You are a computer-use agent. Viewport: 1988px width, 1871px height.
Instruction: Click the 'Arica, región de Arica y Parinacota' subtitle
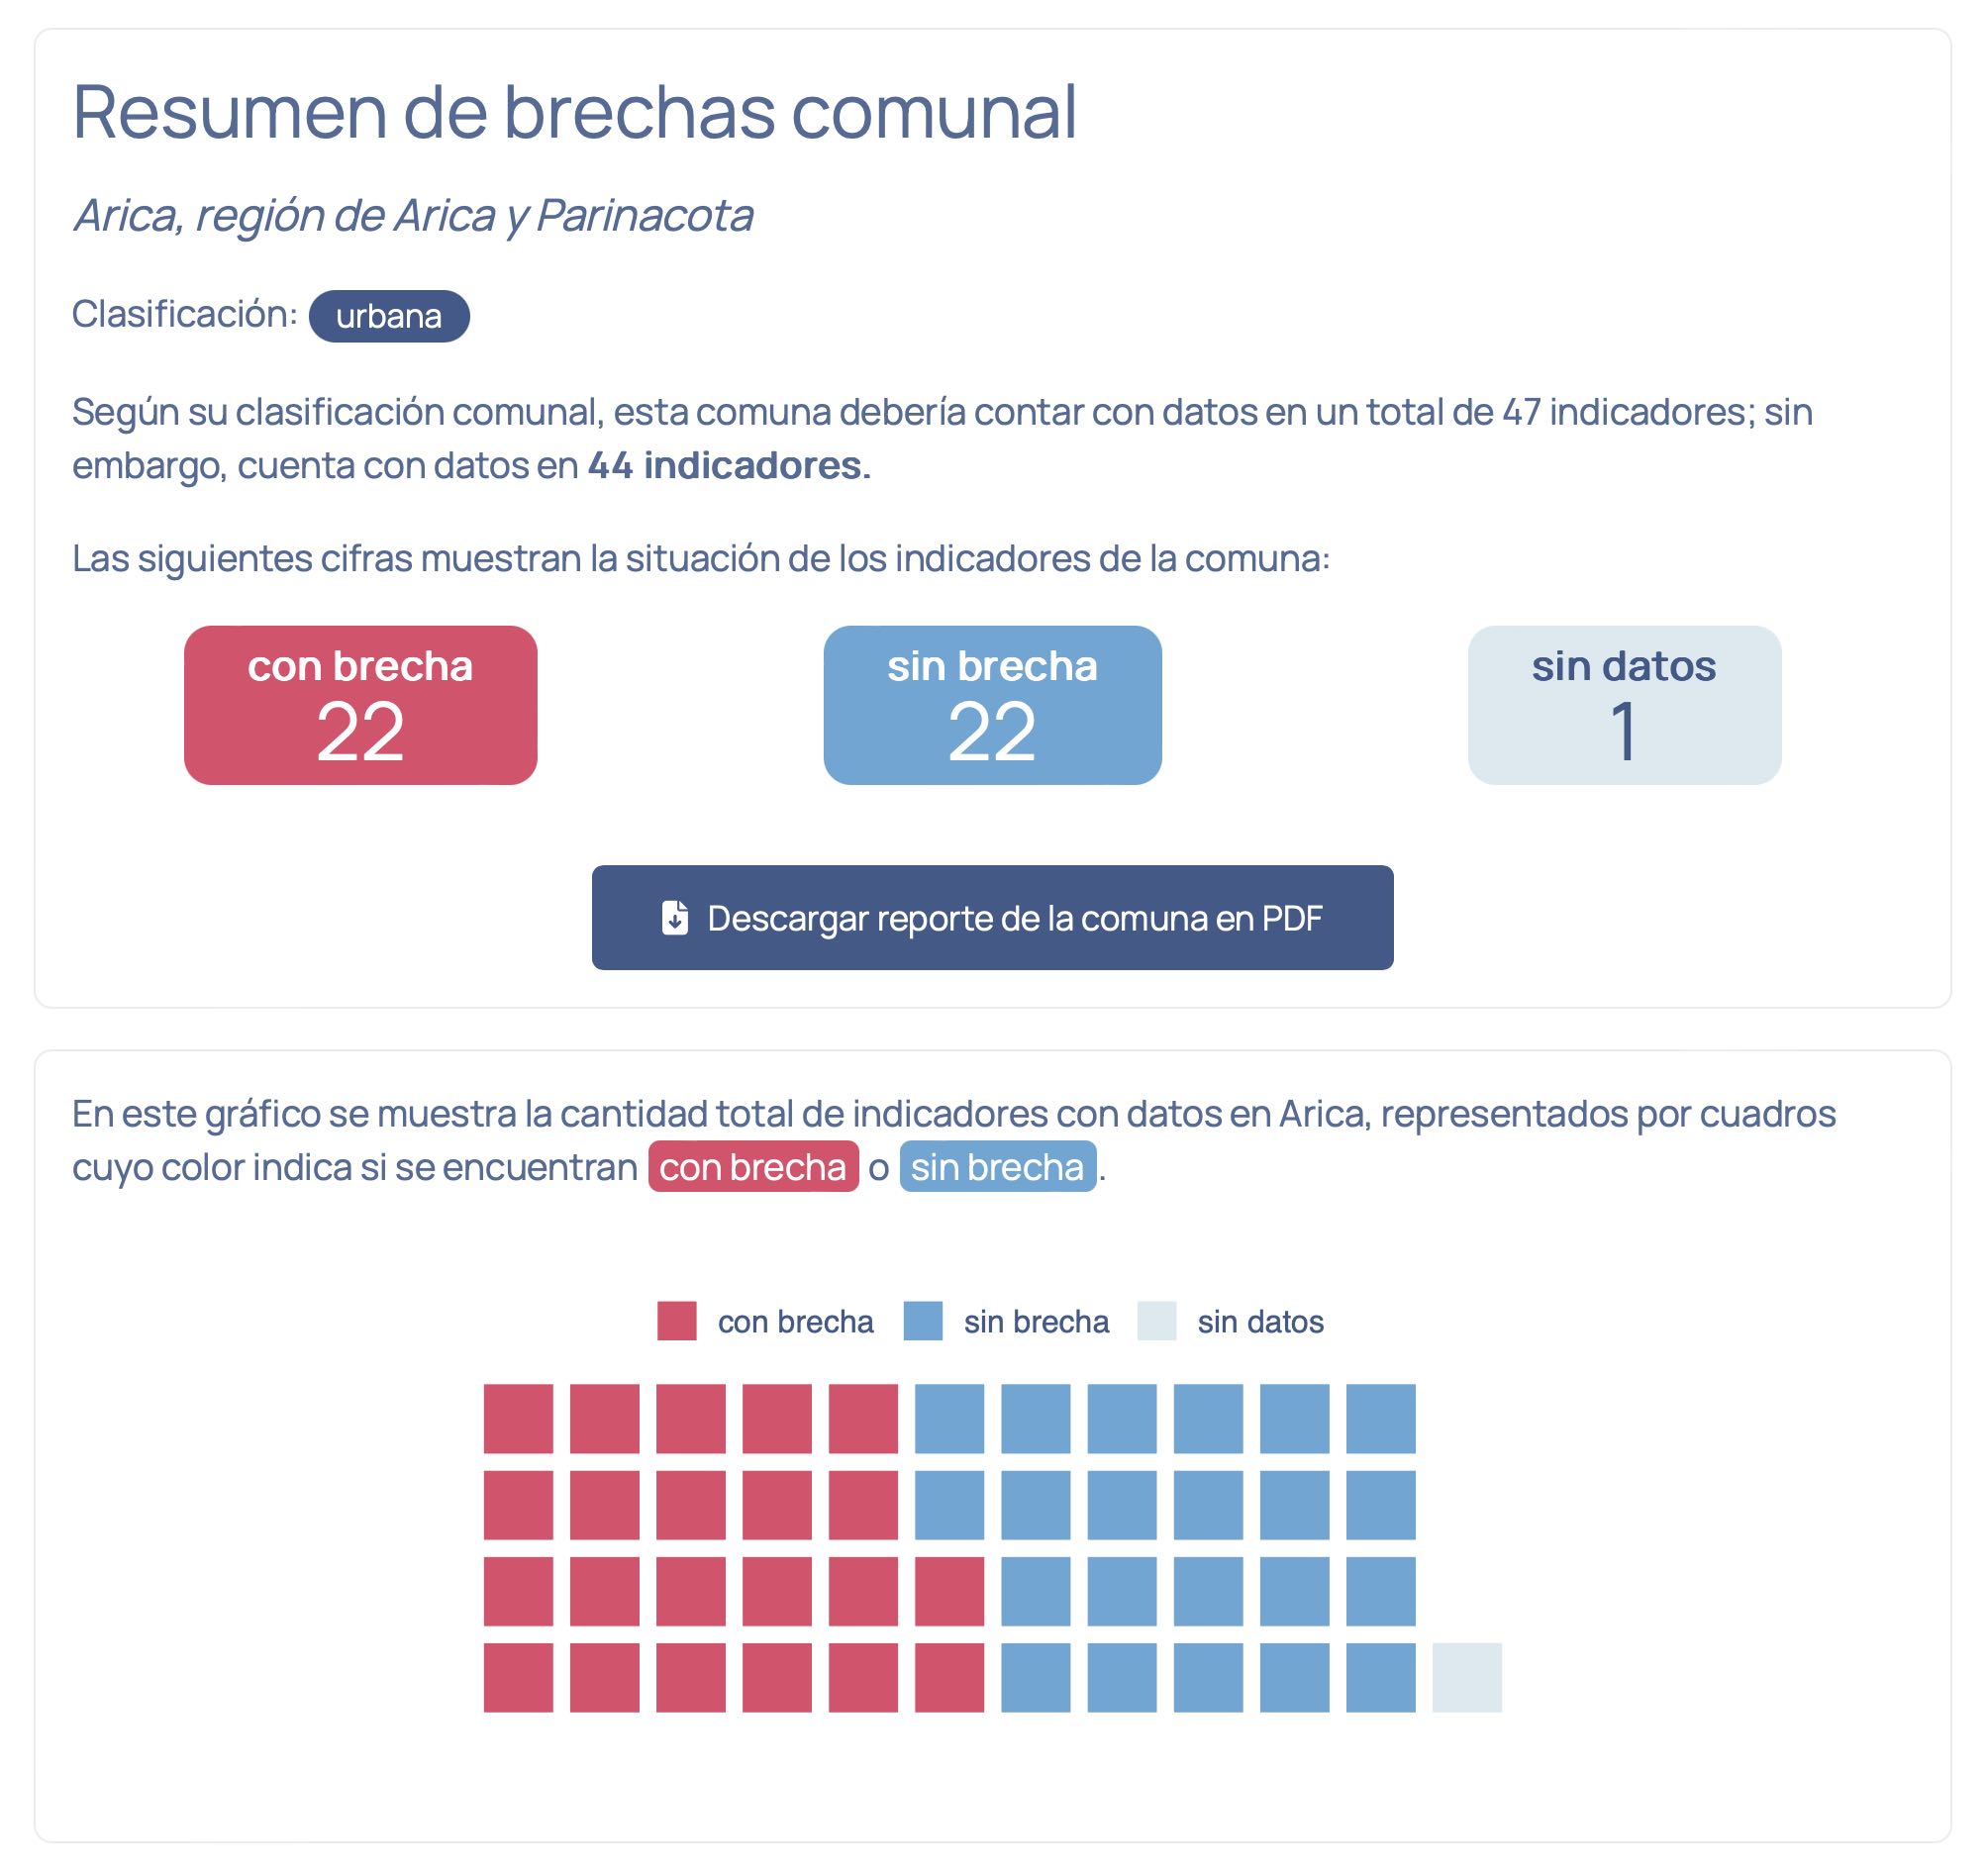coord(413,215)
